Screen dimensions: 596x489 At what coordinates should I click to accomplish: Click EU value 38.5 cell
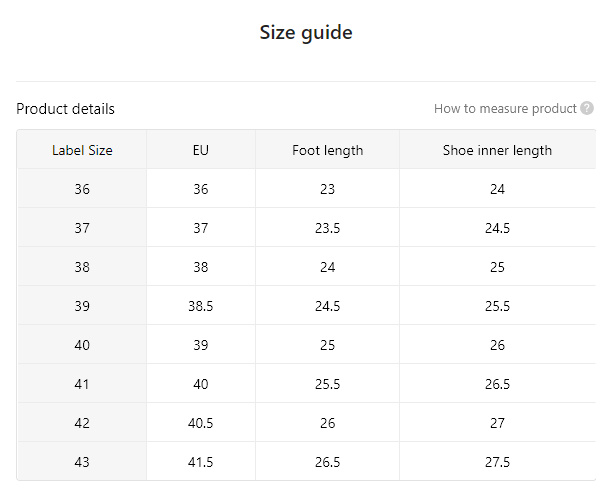click(201, 306)
